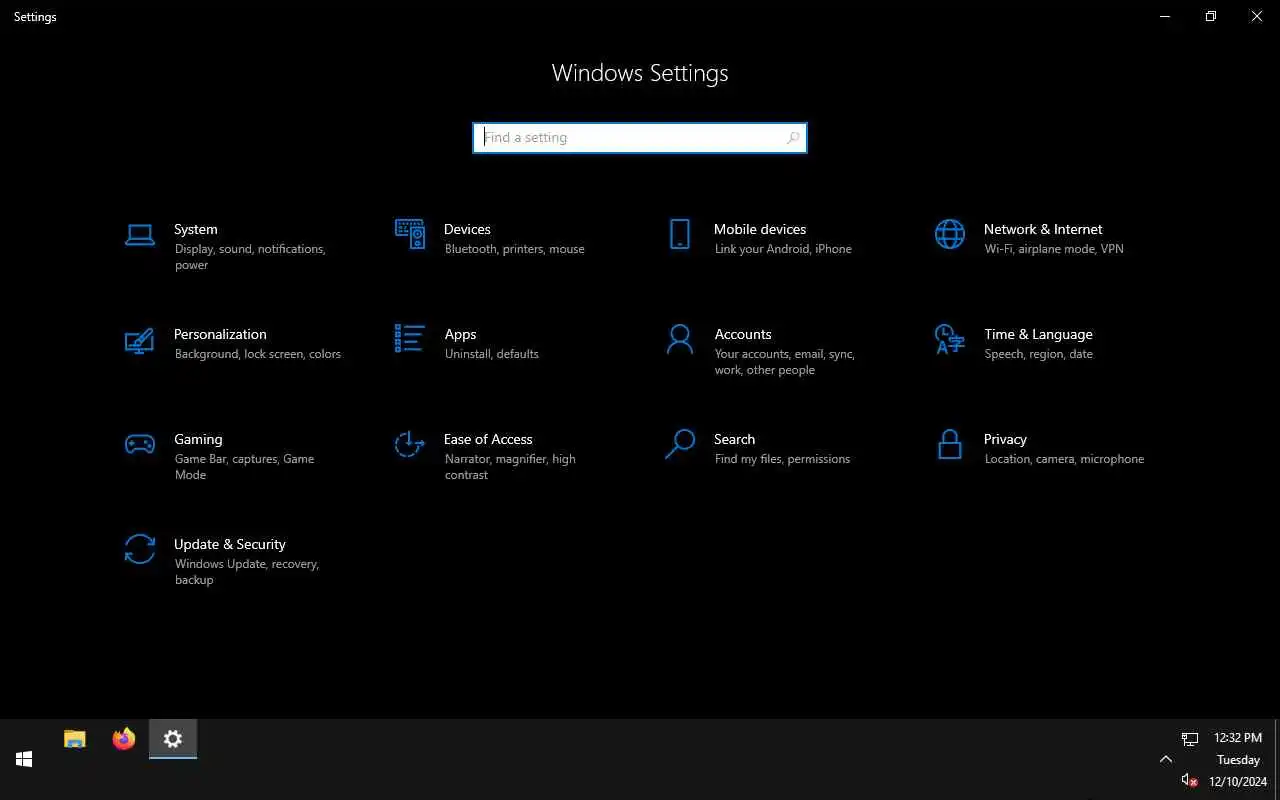Image resolution: width=1280 pixels, height=800 pixels.
Task: Click 'Background, lock screen, colors' description
Action: 258,354
